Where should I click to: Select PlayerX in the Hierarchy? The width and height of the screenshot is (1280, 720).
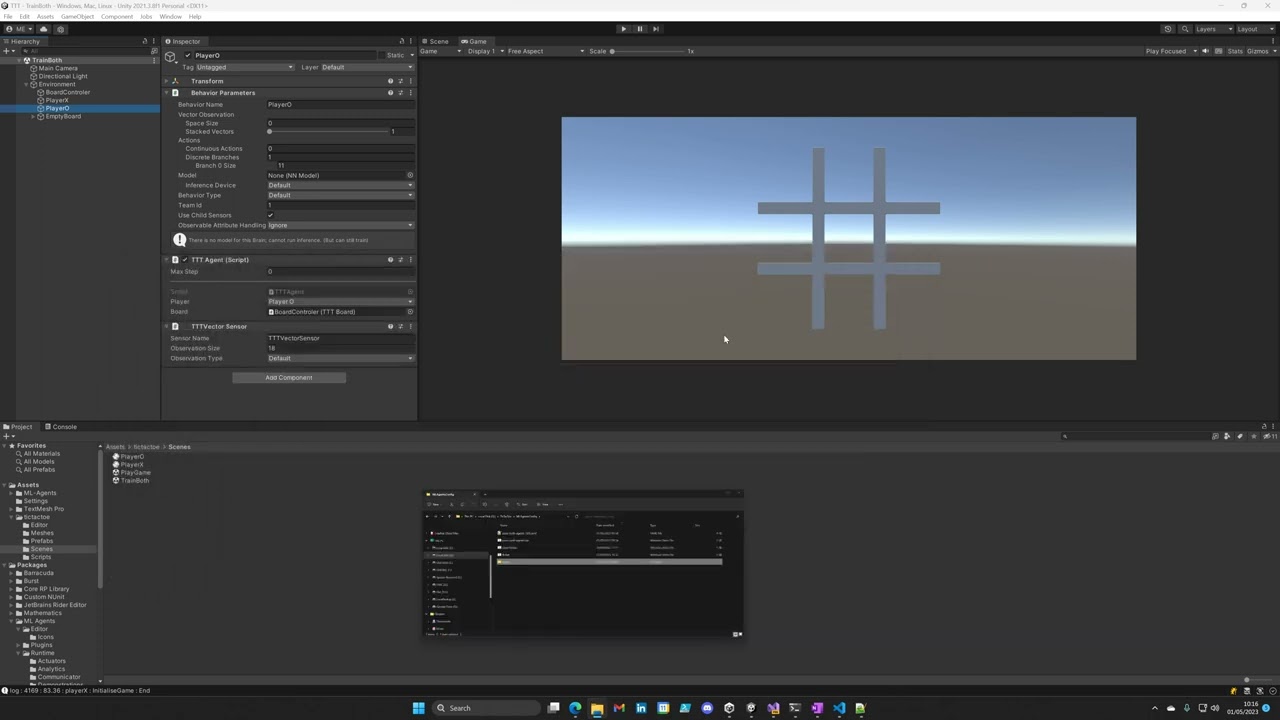[57, 101]
